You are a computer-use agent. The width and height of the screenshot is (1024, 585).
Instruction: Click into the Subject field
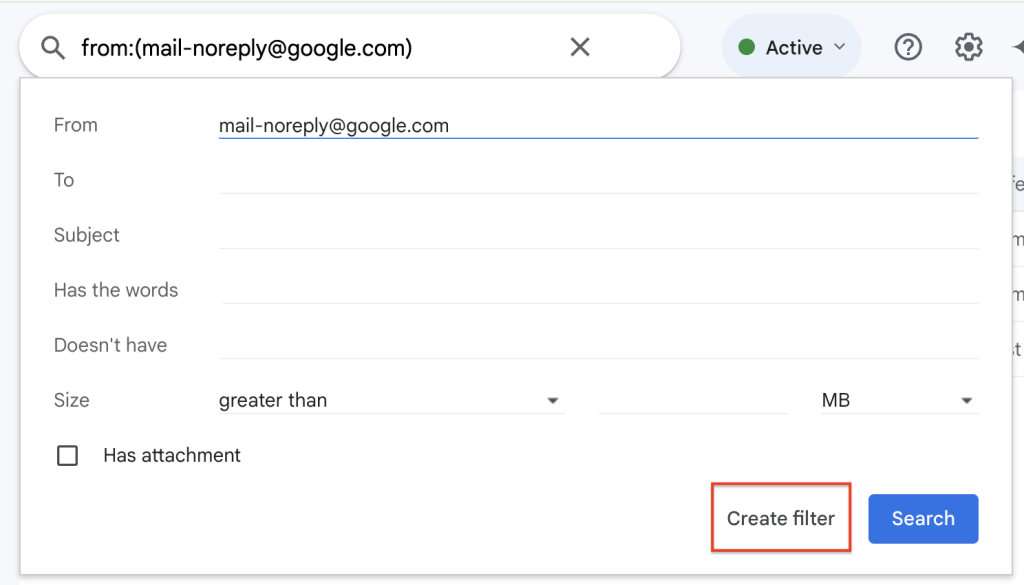pyautogui.click(x=597, y=235)
